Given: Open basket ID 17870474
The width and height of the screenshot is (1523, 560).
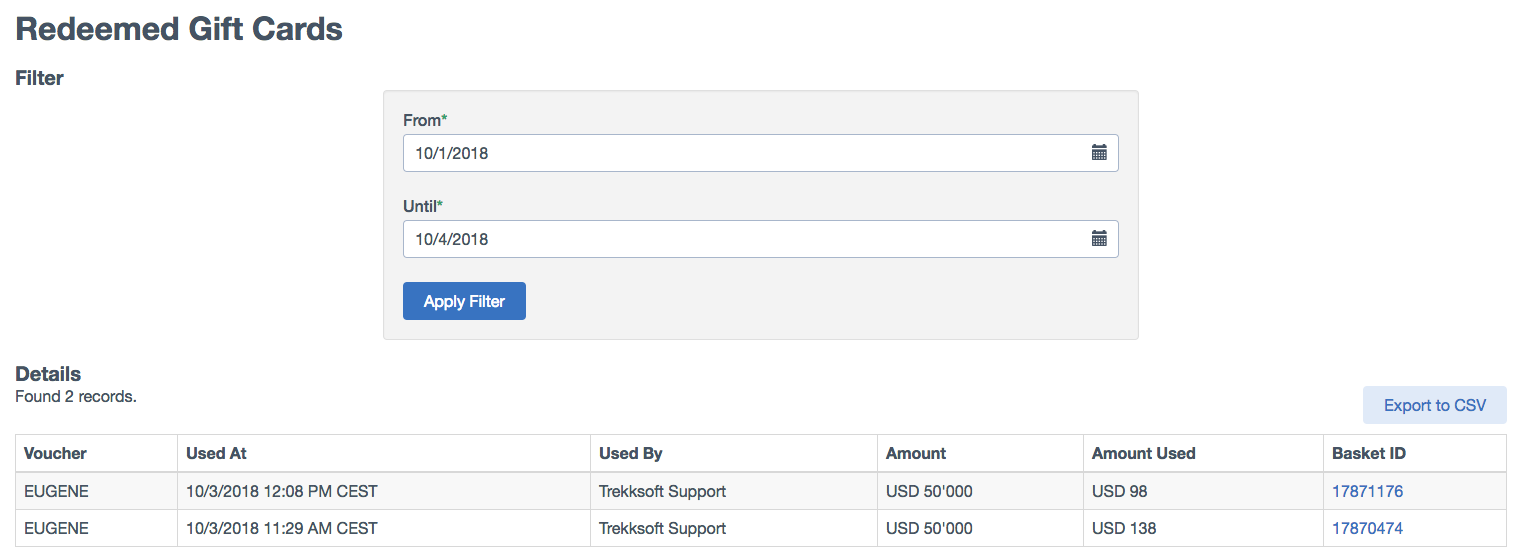Looking at the screenshot, I should pos(1367,528).
